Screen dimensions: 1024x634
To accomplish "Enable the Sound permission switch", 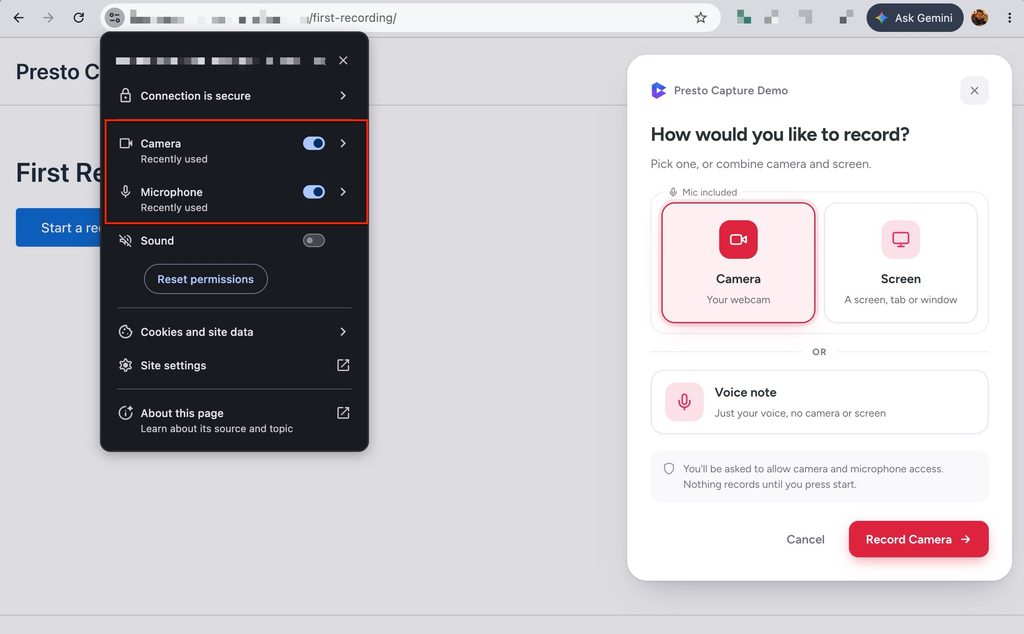I will coord(314,240).
